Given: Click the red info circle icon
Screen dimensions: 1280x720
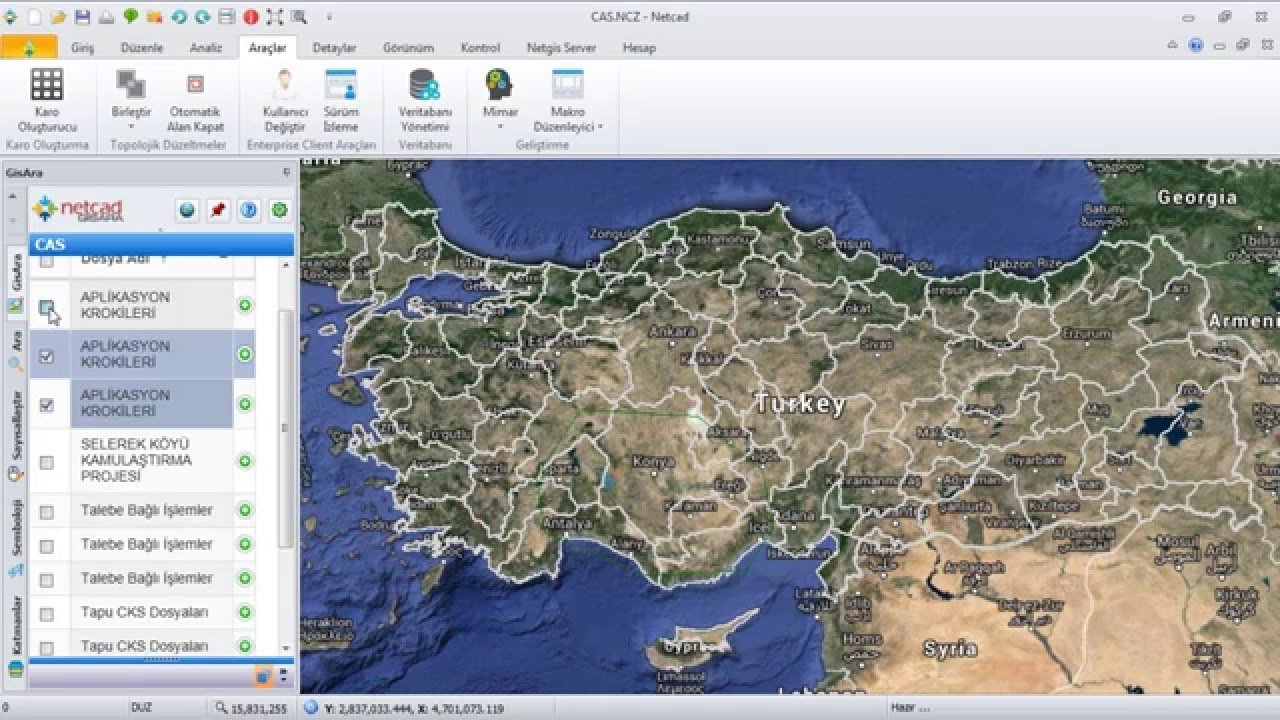Looking at the screenshot, I should coord(250,17).
